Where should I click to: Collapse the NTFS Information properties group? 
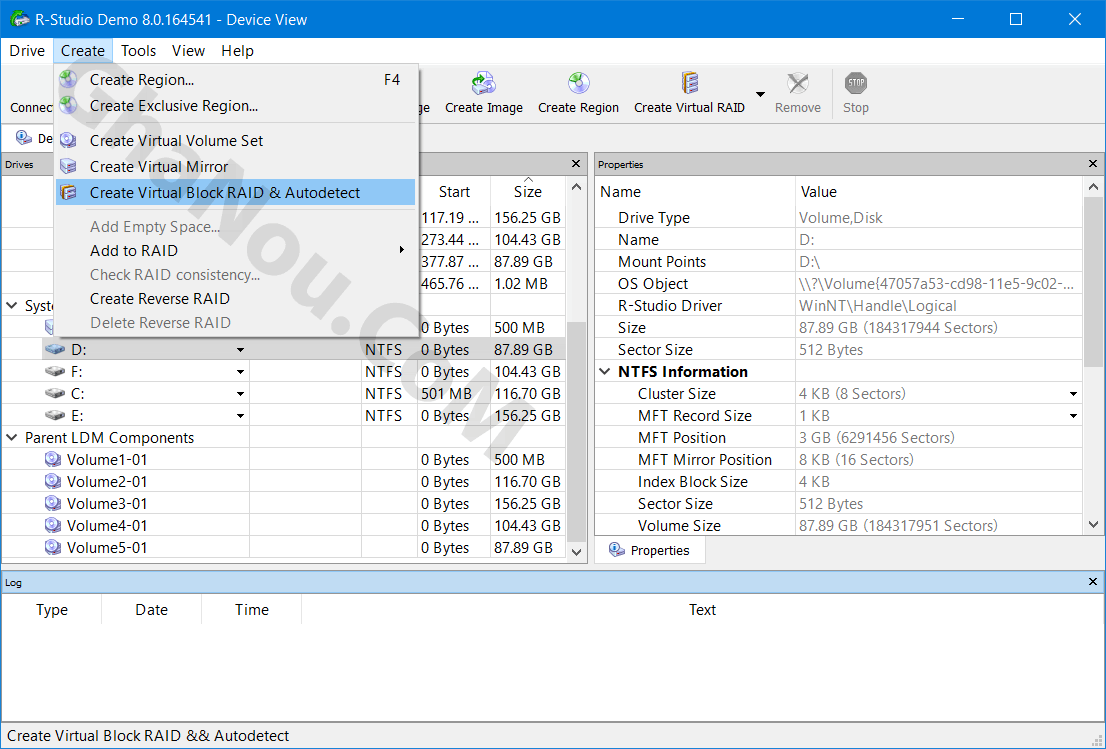point(605,372)
